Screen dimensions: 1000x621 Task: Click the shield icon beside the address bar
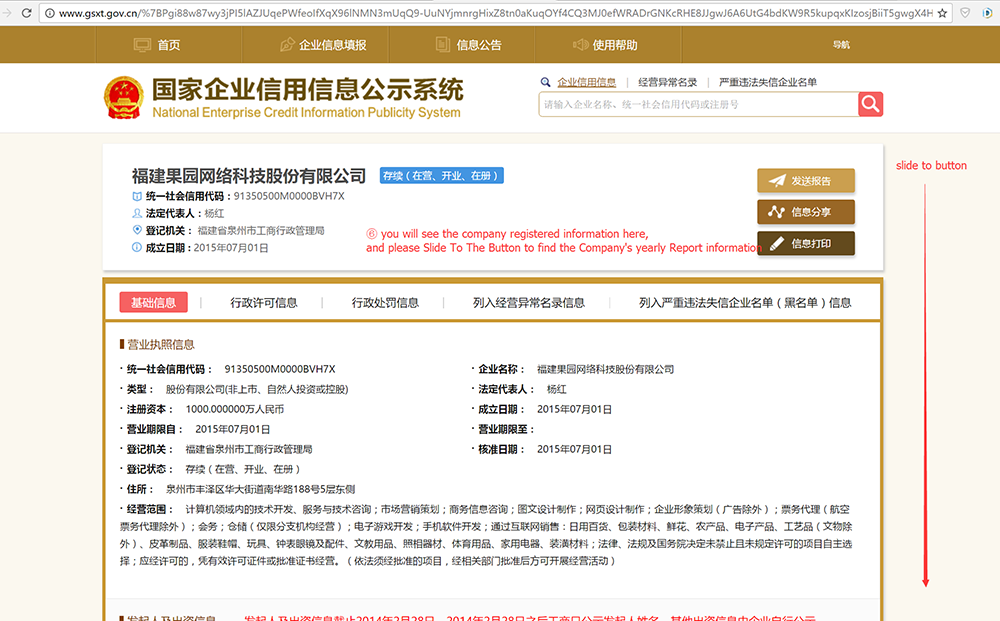pos(966,13)
